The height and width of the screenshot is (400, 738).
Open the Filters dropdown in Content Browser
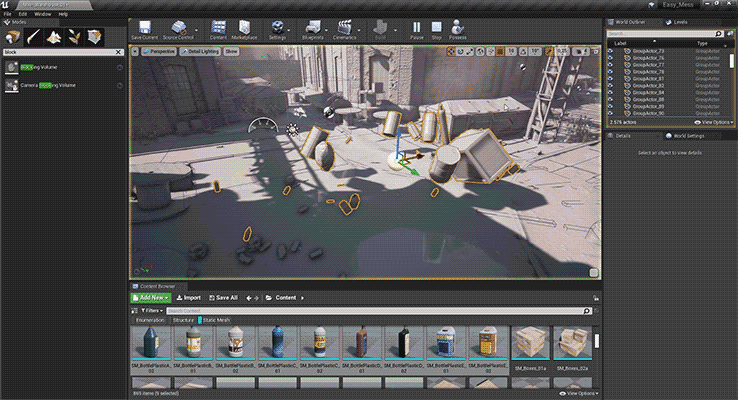click(x=150, y=311)
